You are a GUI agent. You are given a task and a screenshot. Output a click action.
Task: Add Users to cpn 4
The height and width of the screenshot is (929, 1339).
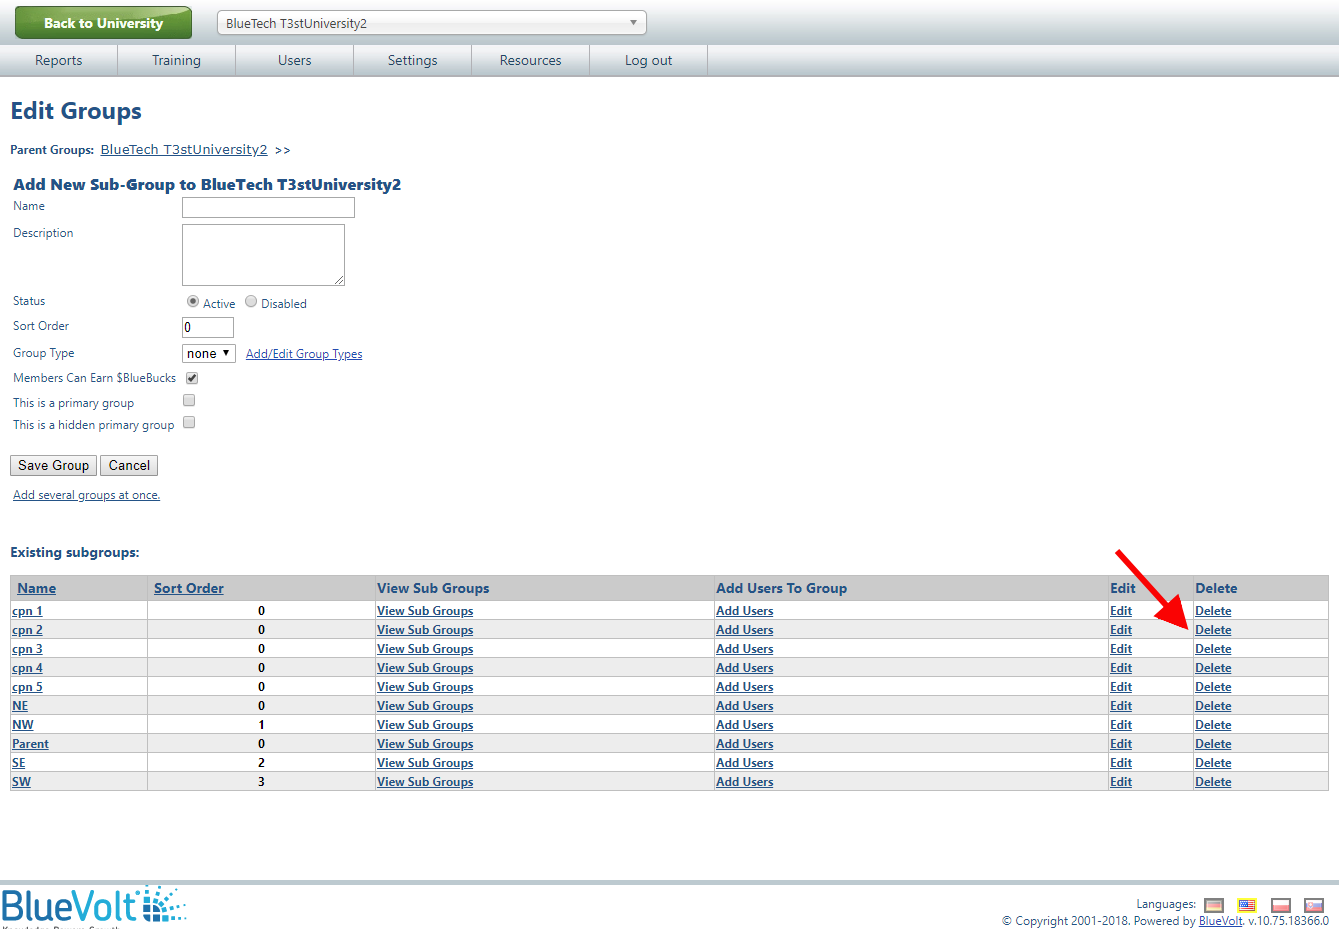(x=745, y=668)
